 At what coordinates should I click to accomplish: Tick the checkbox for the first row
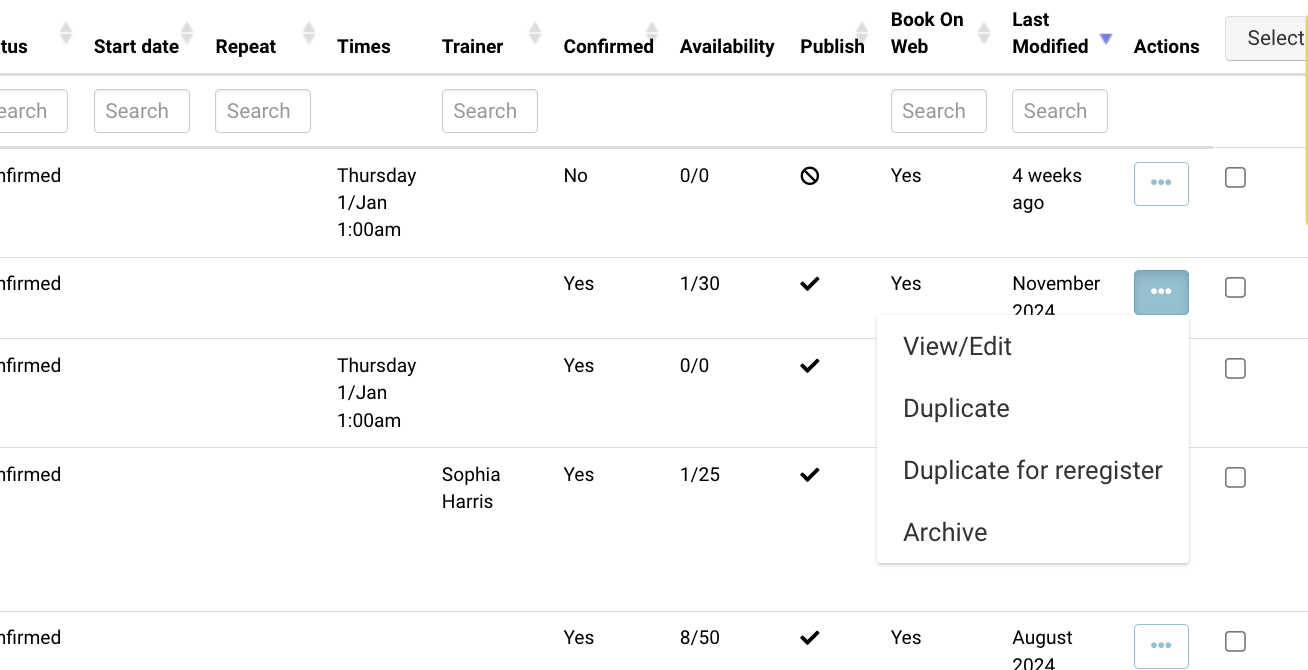[x=1235, y=178]
